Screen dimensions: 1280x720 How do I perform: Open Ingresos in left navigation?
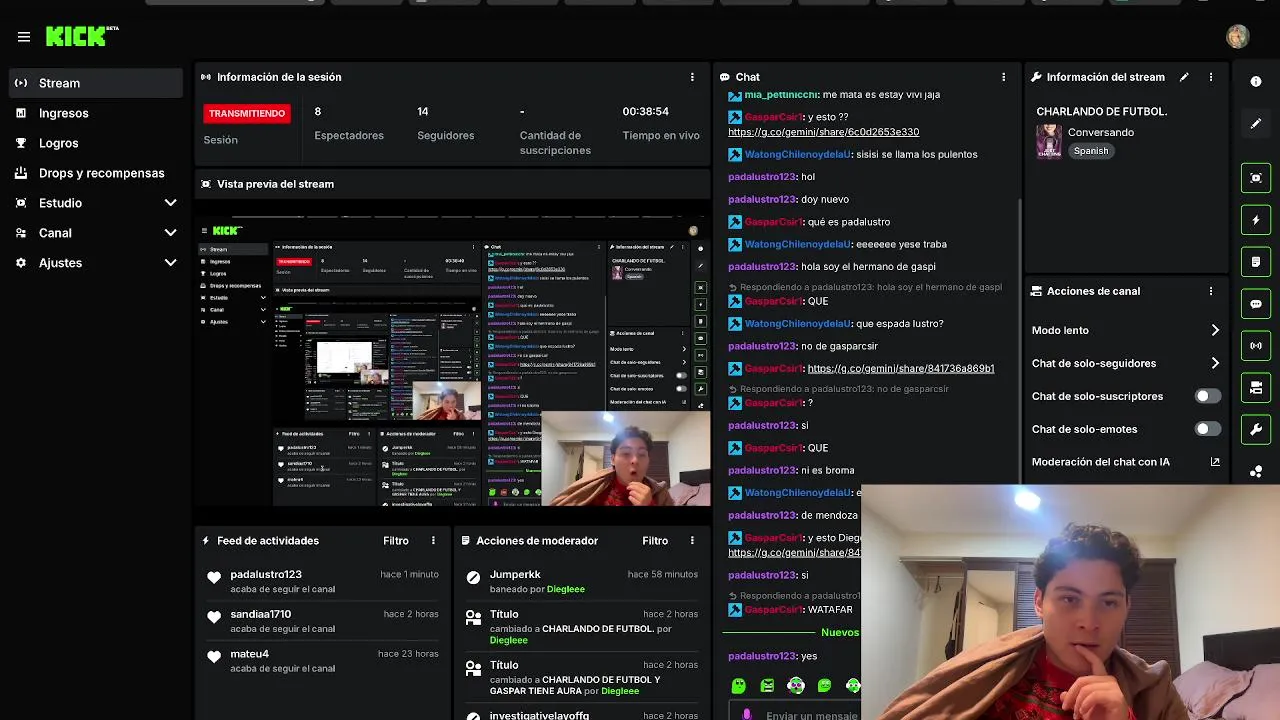click(x=96, y=113)
